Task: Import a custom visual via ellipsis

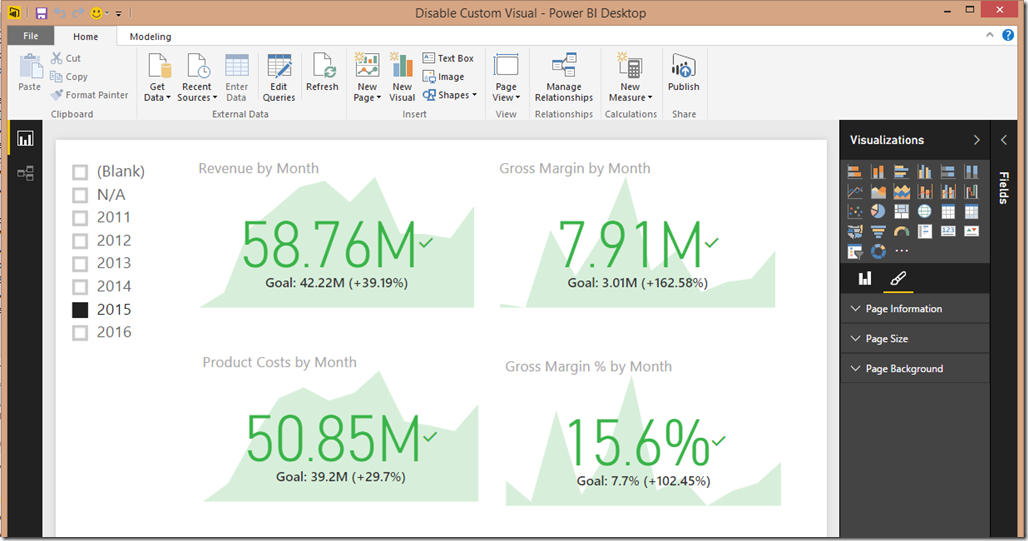Action: point(902,250)
